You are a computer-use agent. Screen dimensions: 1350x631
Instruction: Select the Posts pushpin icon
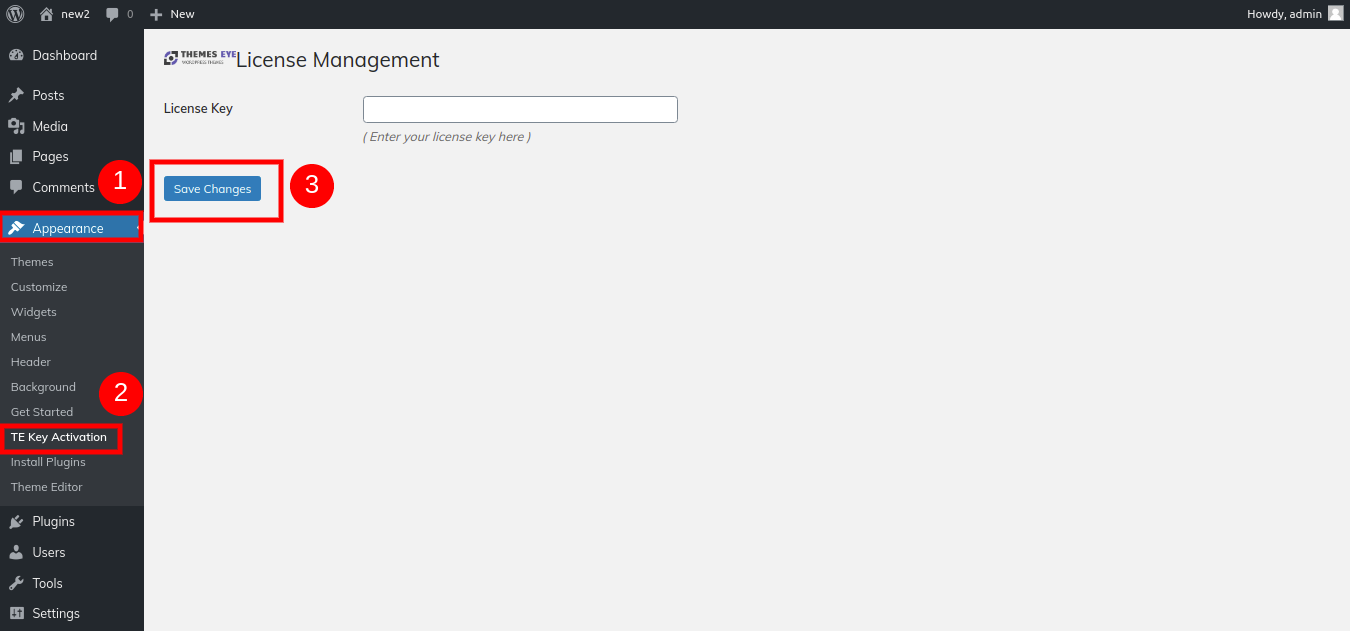18,94
